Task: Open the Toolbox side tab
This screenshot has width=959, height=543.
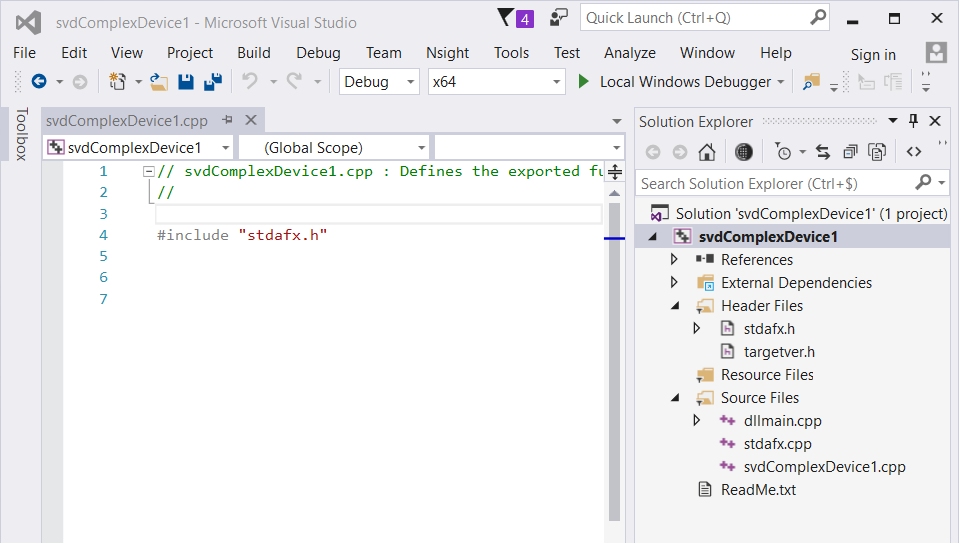Action: (x=21, y=134)
